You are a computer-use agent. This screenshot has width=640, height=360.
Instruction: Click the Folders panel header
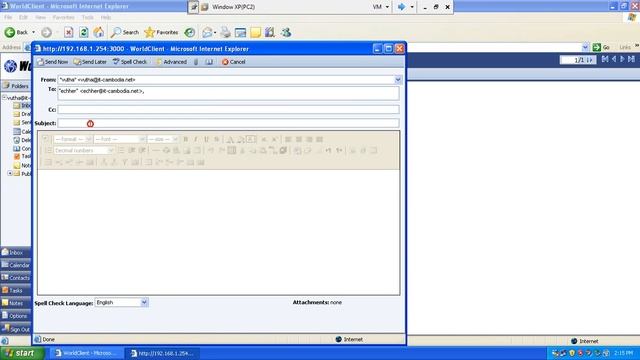(16, 86)
